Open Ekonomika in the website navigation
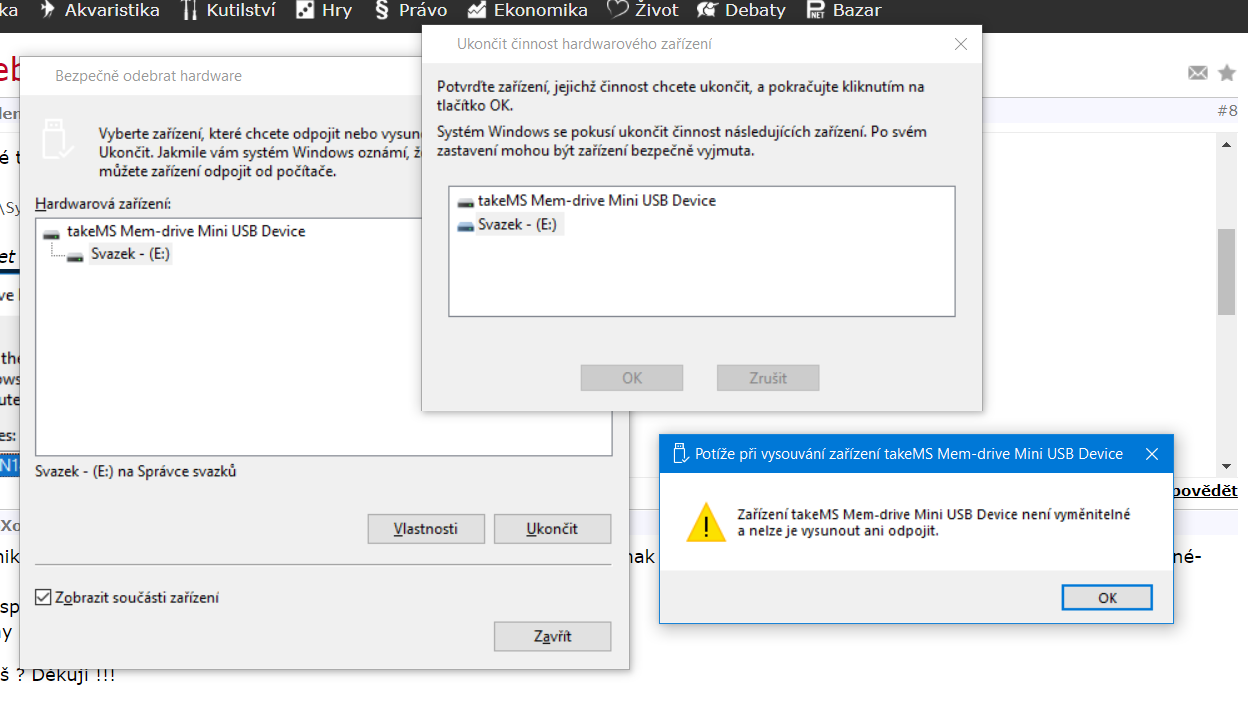Viewport: 1248px width, 720px height. coord(541,11)
